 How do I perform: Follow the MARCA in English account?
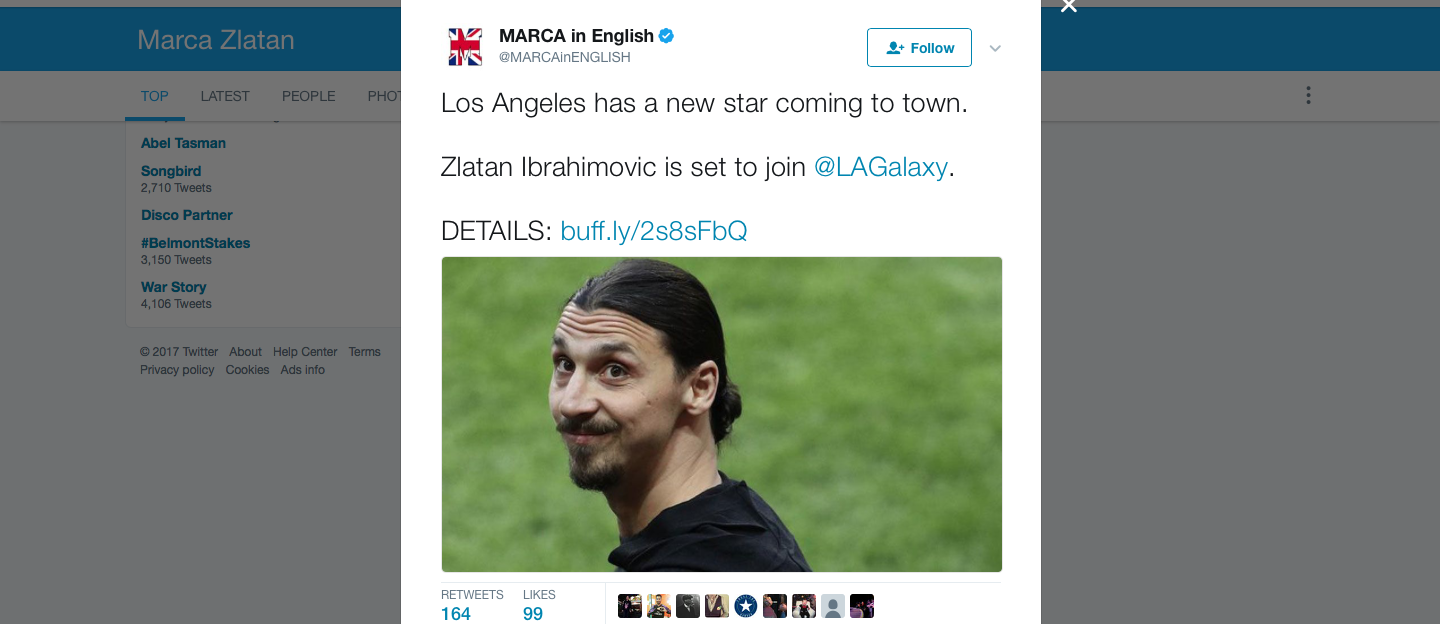[919, 48]
